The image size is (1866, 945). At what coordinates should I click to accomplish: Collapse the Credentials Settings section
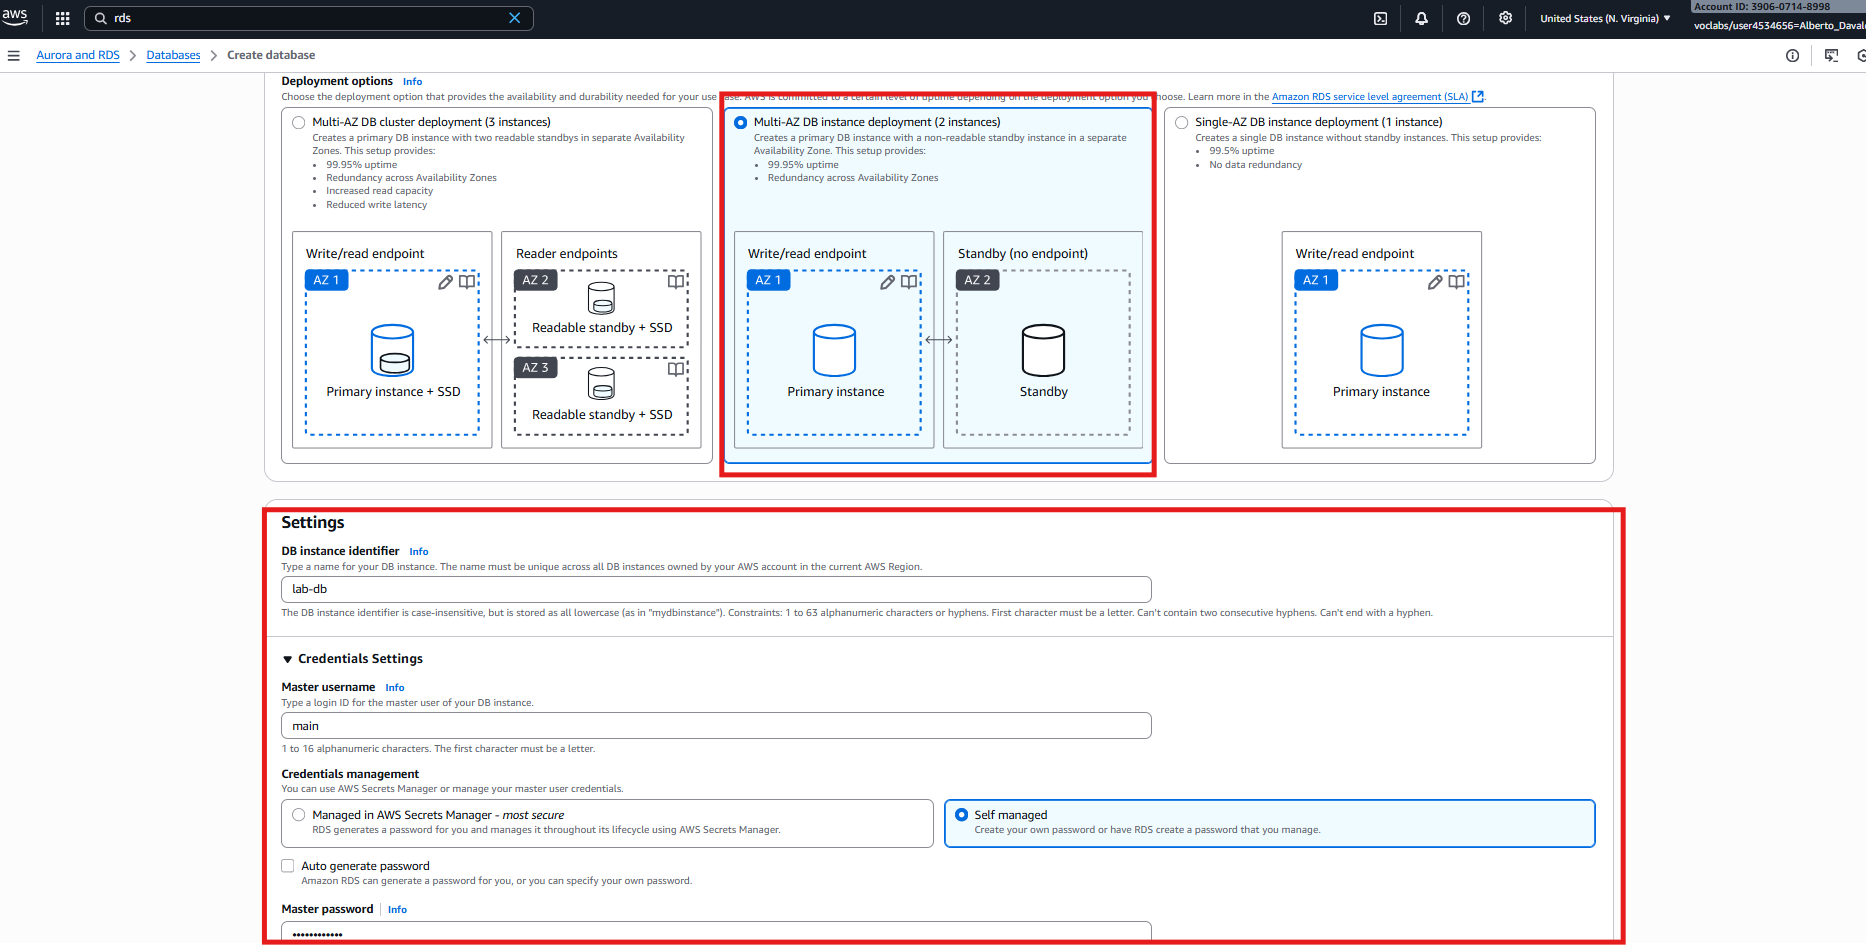point(288,659)
